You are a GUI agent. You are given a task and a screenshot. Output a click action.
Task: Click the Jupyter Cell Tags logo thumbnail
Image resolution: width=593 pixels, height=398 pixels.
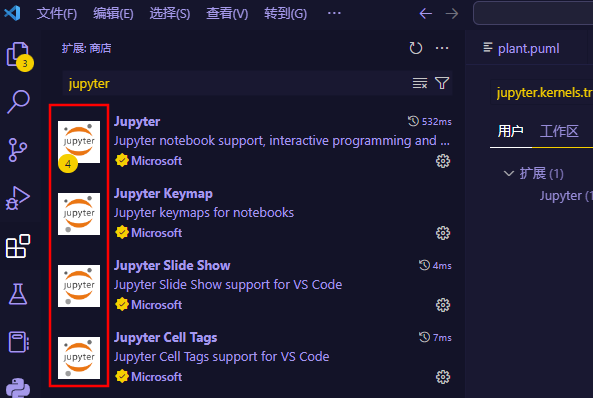click(79, 358)
